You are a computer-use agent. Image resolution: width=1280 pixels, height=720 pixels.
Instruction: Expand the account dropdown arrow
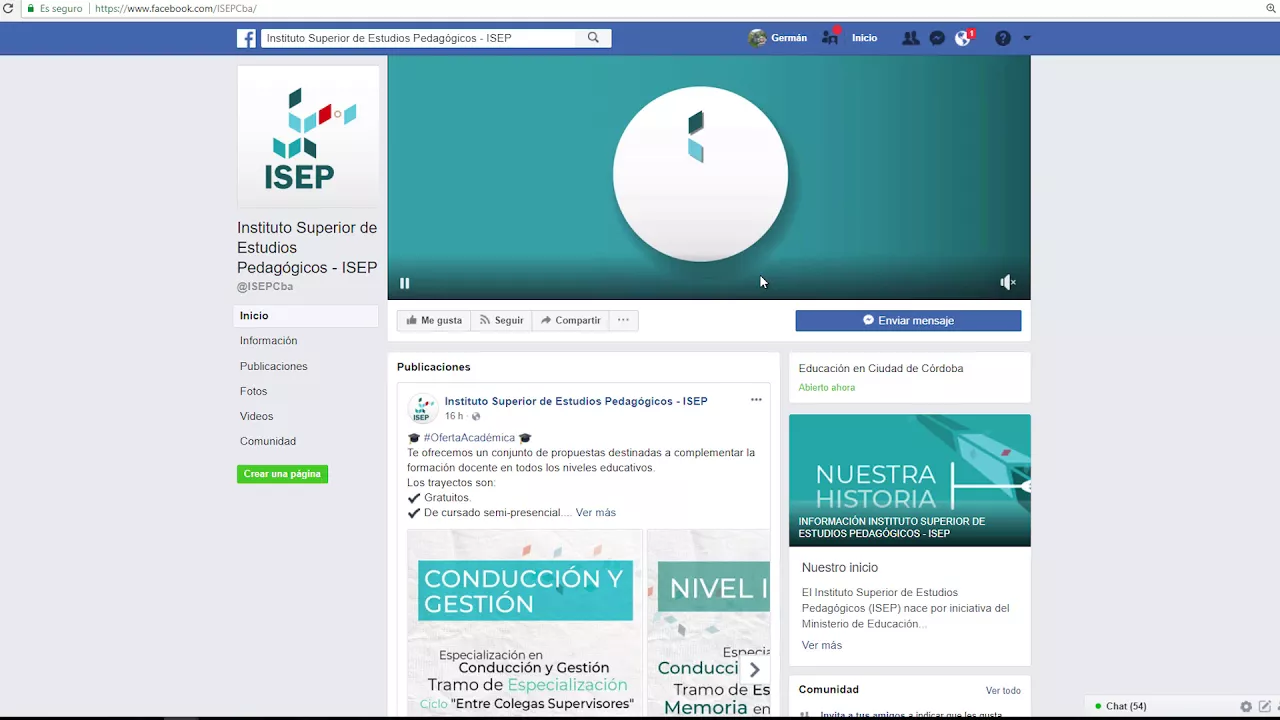[x=1026, y=38]
